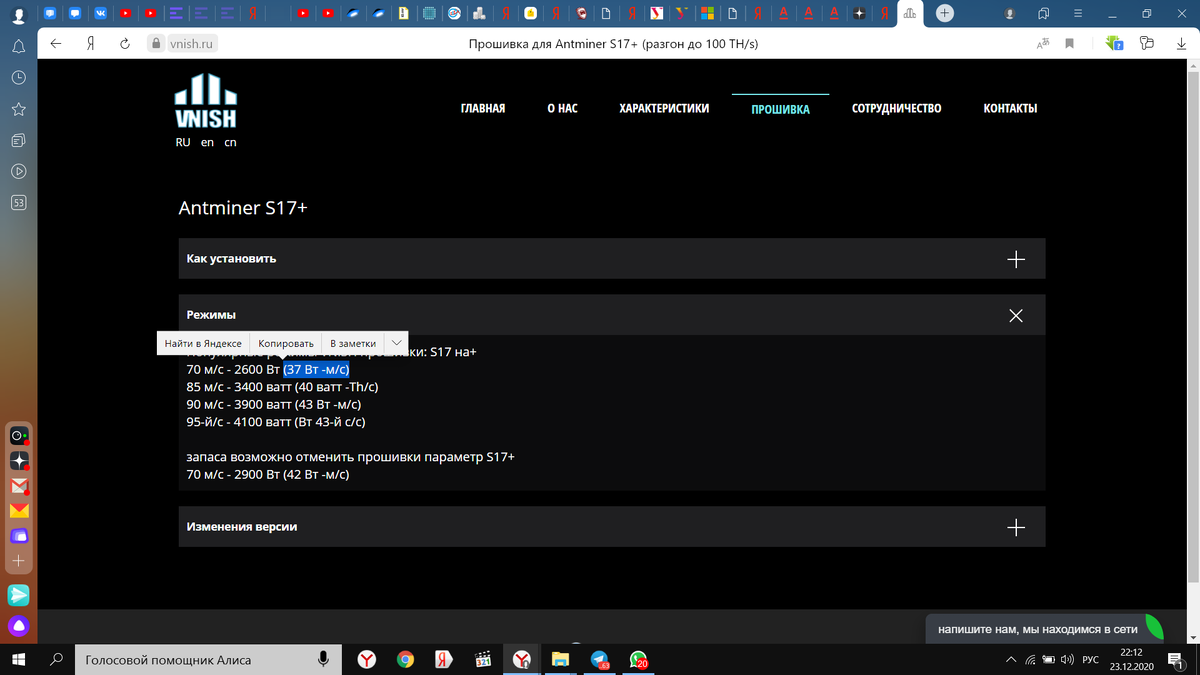Open the notification center in tray

[1175, 660]
